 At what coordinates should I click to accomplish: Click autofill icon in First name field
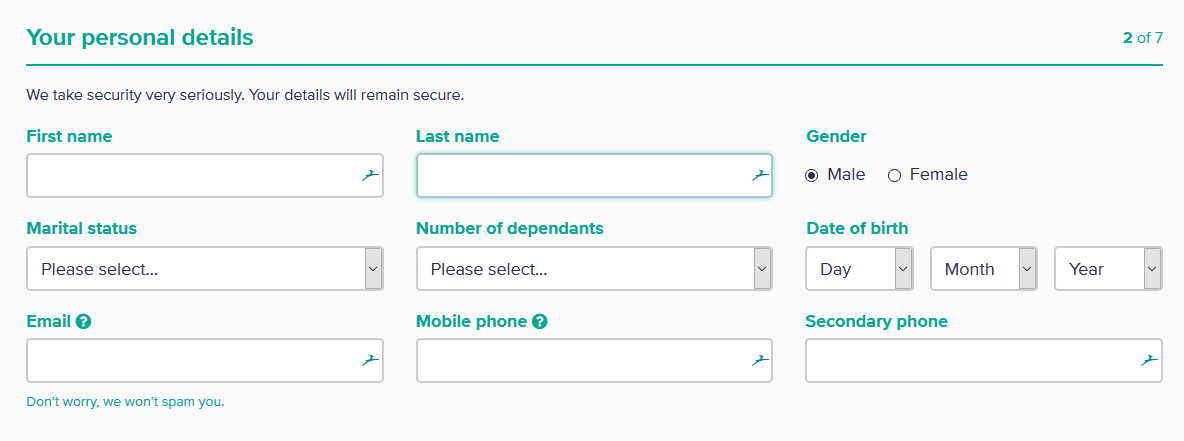coord(370,176)
